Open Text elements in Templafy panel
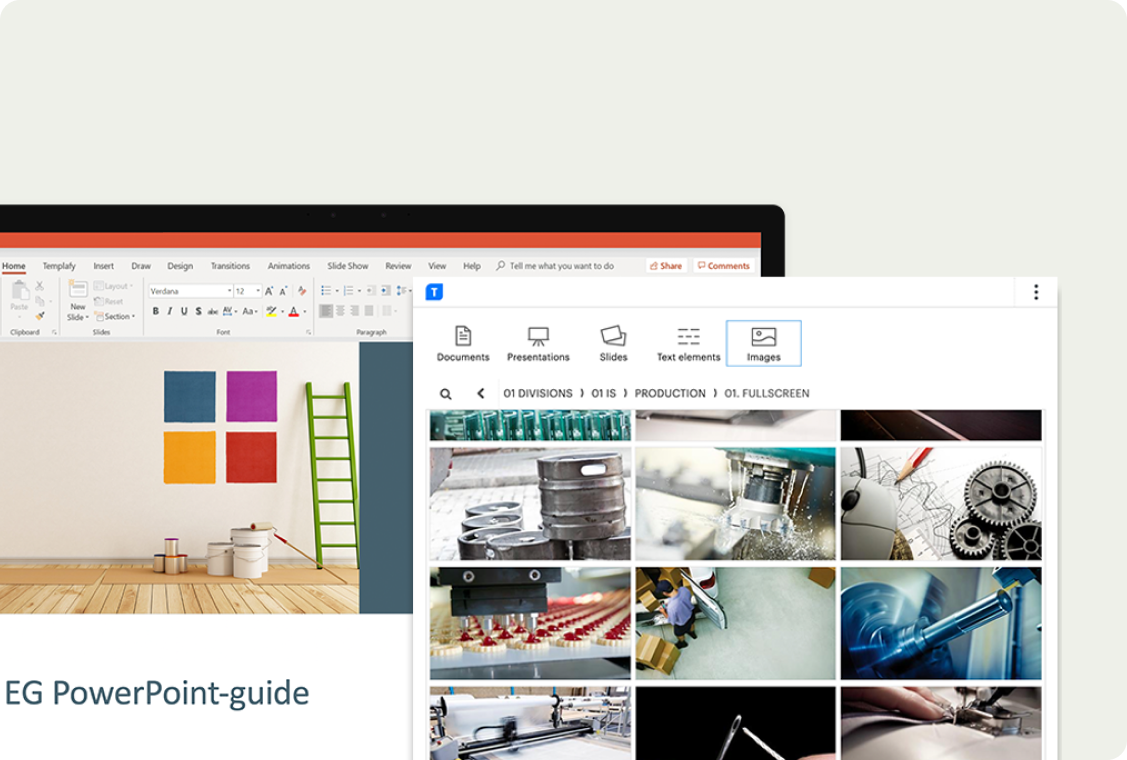The width and height of the screenshot is (1127, 760). pyautogui.click(x=688, y=344)
